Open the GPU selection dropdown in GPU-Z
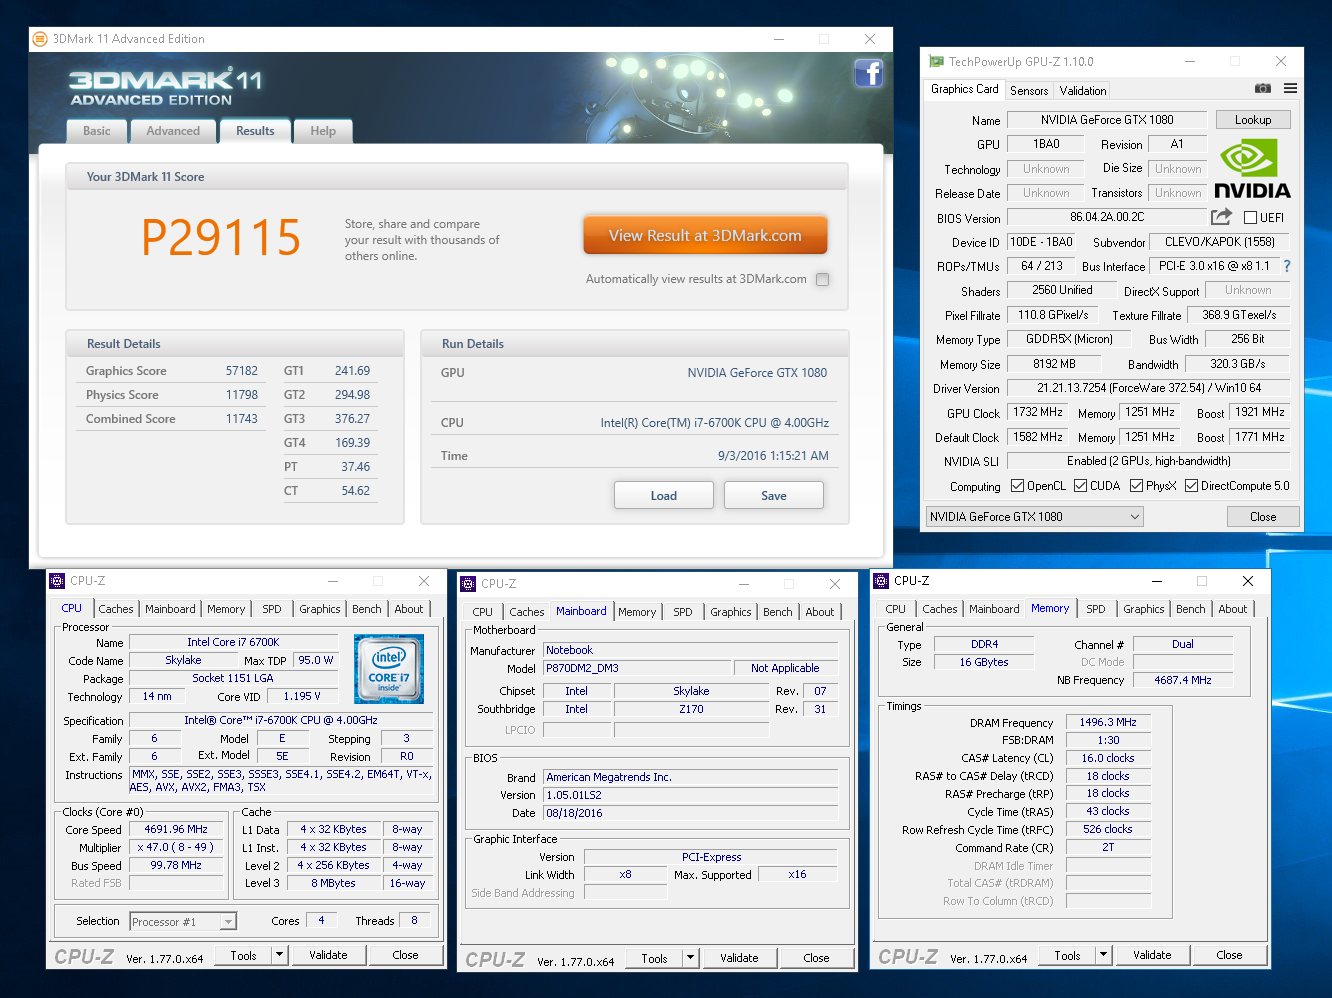This screenshot has height=998, width=1332. point(1034,517)
